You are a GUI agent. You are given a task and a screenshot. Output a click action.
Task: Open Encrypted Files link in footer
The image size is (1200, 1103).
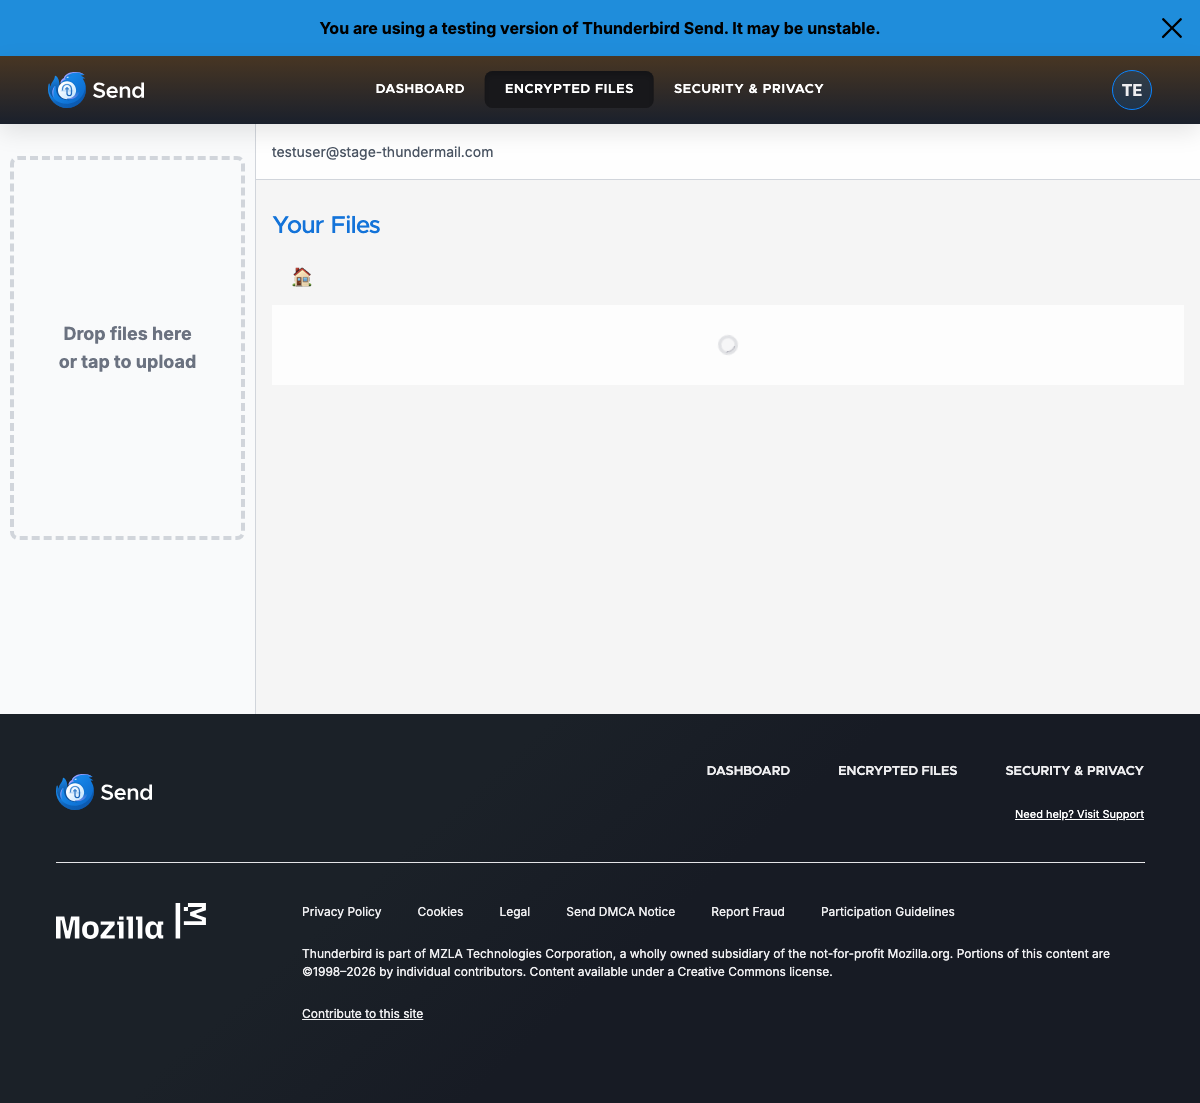point(897,771)
